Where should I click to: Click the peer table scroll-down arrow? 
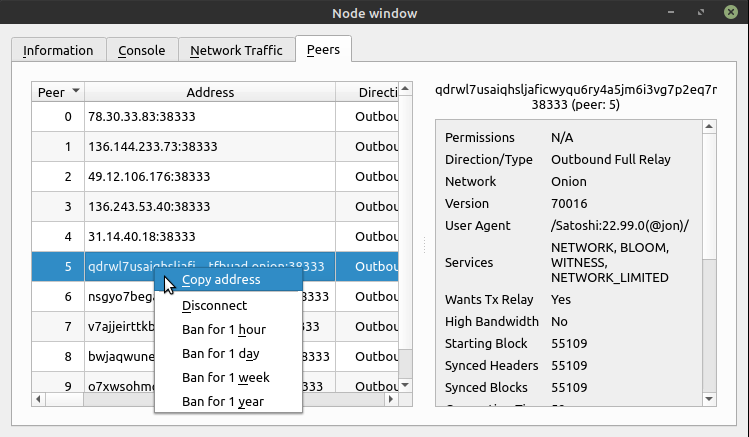tap(405, 385)
